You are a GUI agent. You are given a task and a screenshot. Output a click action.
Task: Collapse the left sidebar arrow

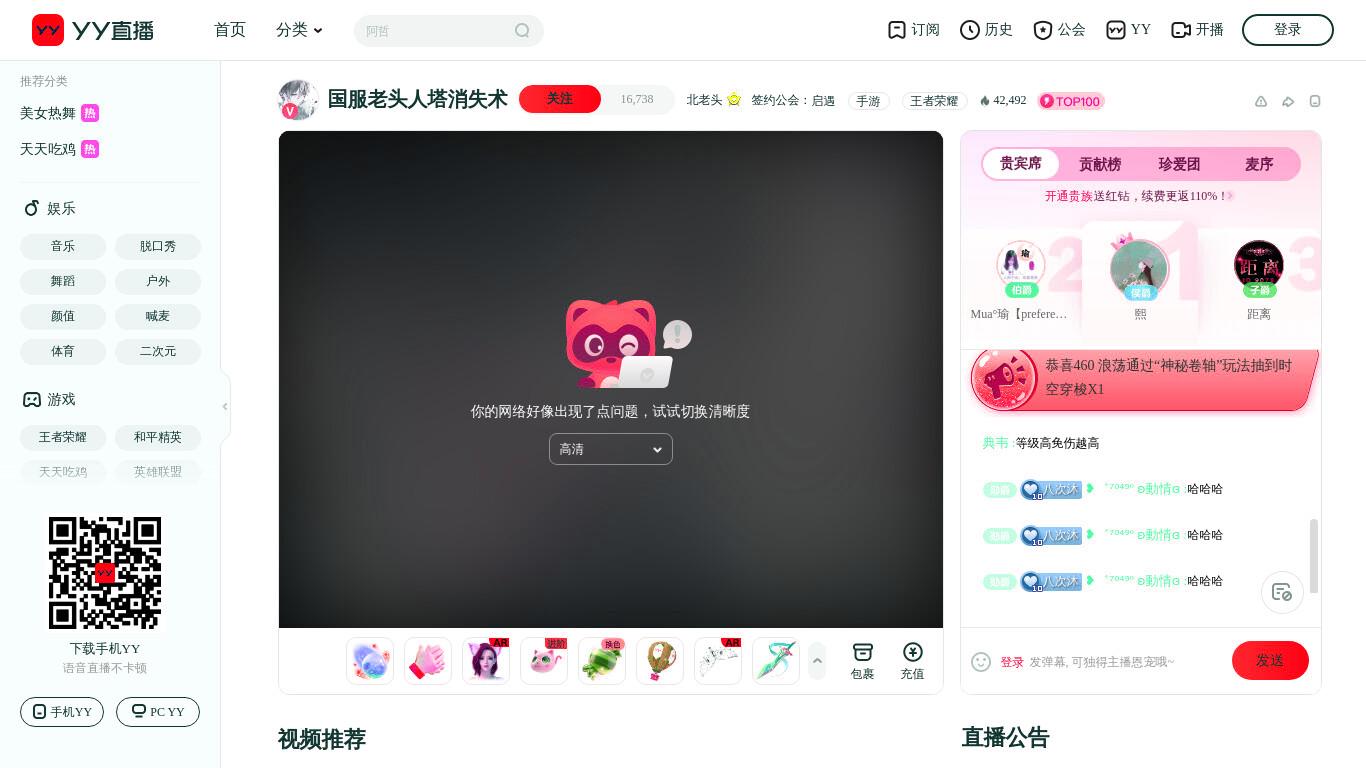(225, 407)
